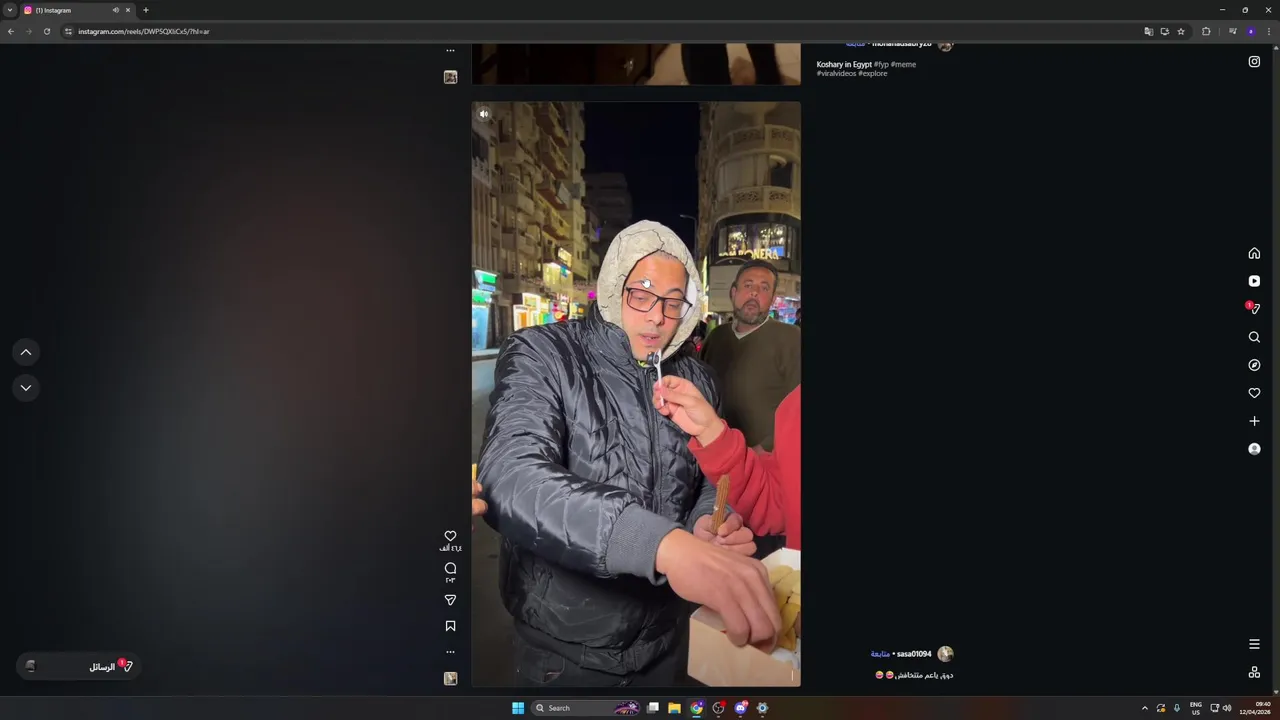Open the taskbar clock and date
Viewport: 1280px width, 720px height.
[1255, 708]
